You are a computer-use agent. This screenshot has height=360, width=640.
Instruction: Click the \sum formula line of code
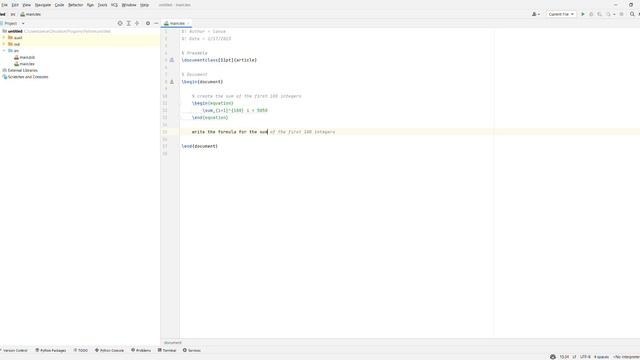point(235,110)
